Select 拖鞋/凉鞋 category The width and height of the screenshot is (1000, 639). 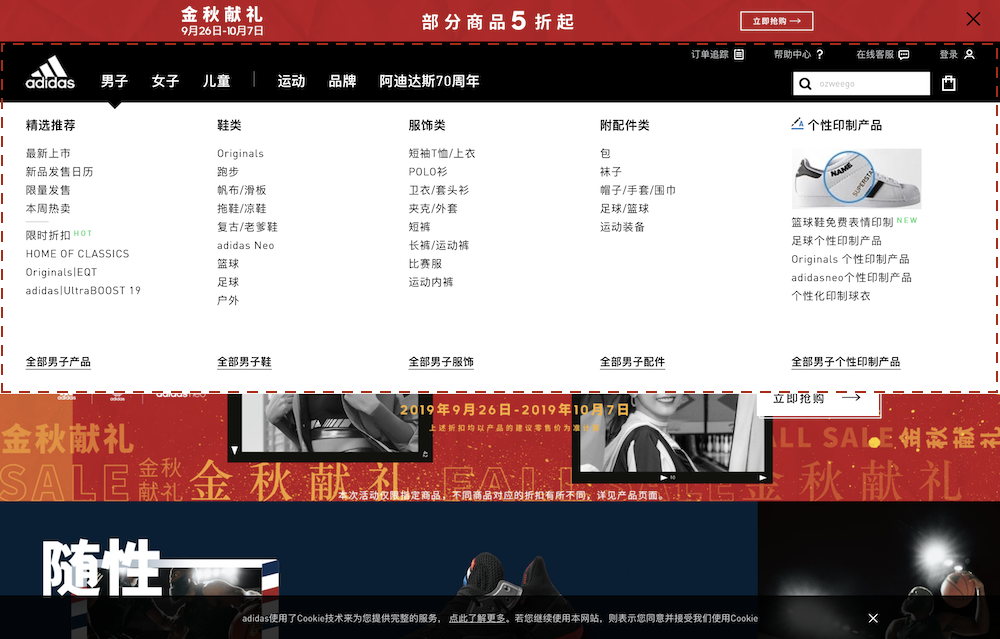[x=242, y=209]
